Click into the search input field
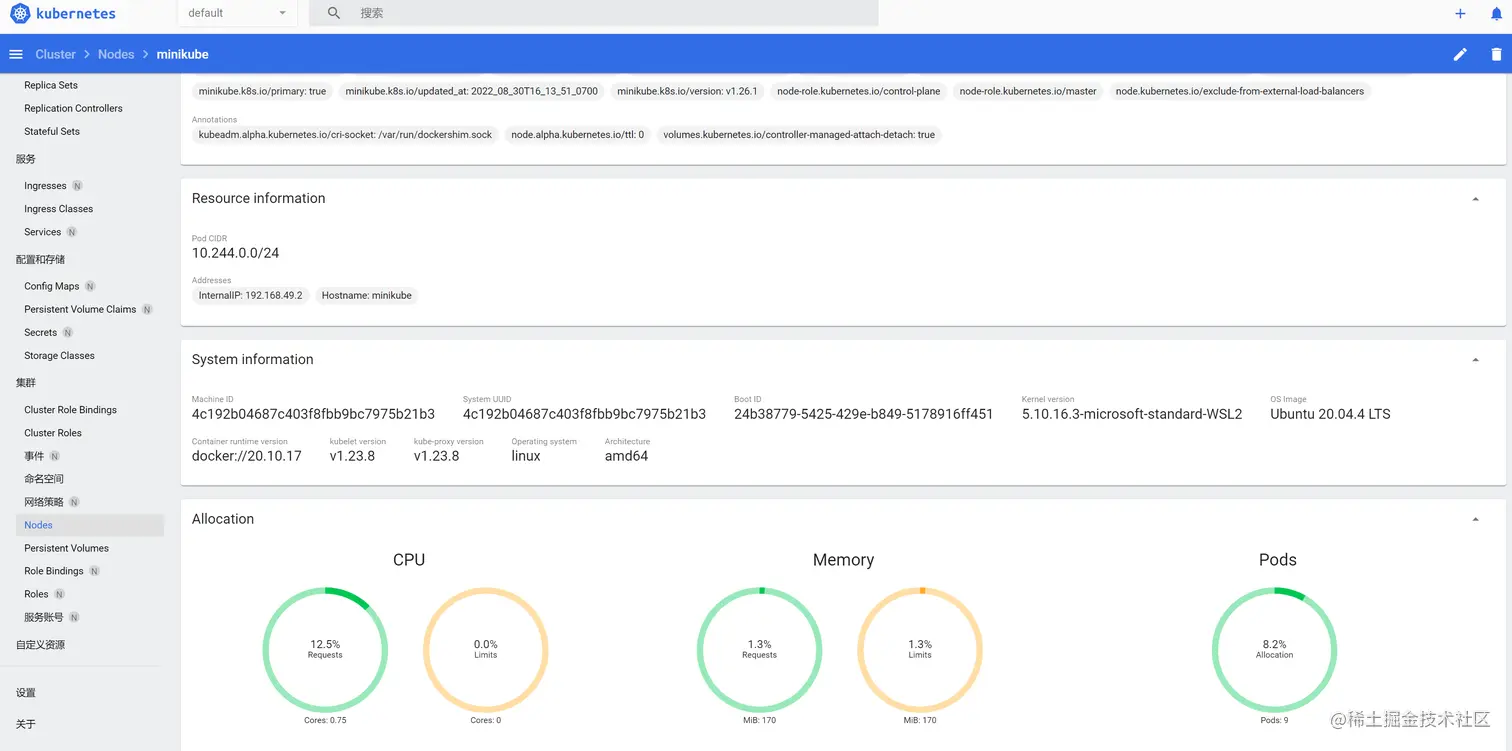The image size is (1512, 751). [615, 13]
